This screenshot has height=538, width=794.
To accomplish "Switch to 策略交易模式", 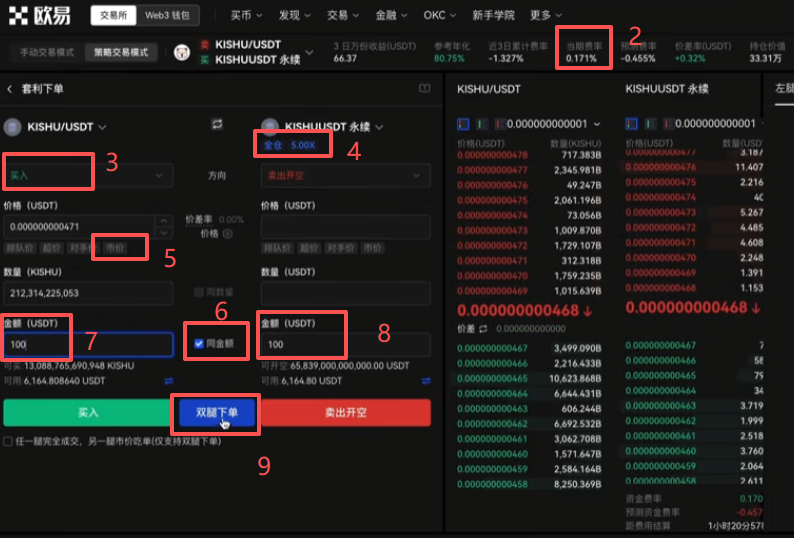I will click(121, 52).
